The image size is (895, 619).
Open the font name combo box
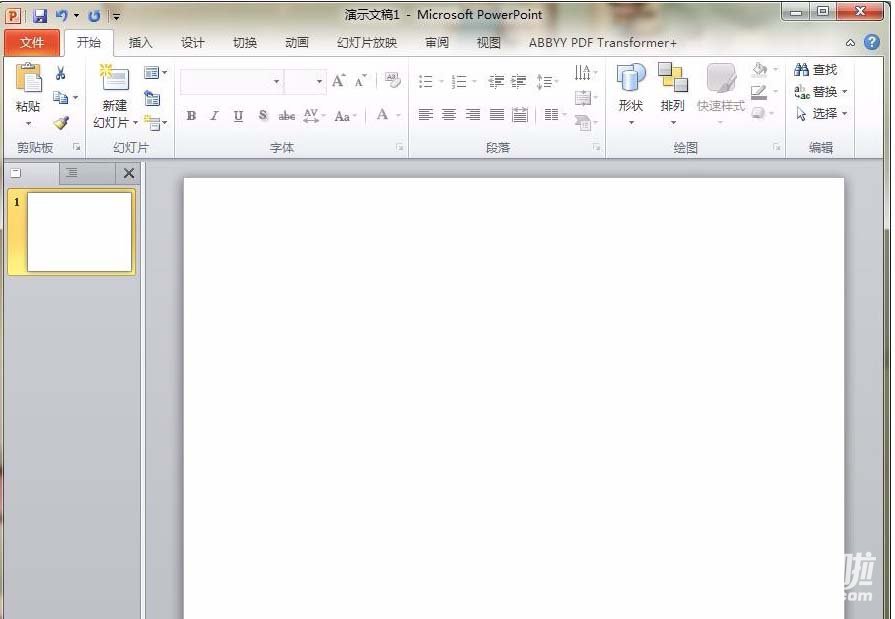[231, 82]
